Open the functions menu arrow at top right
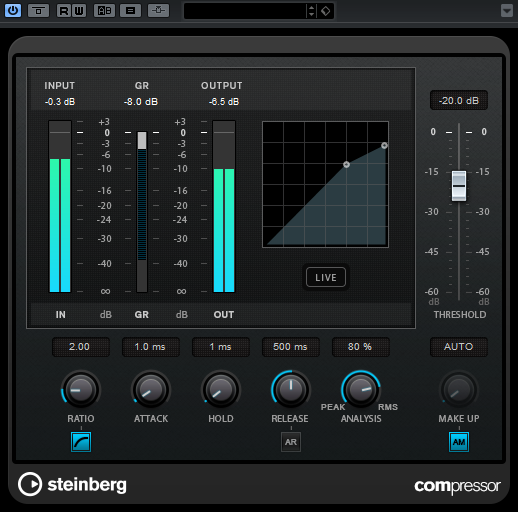Screen dimensions: 518x512 [x=507, y=11]
